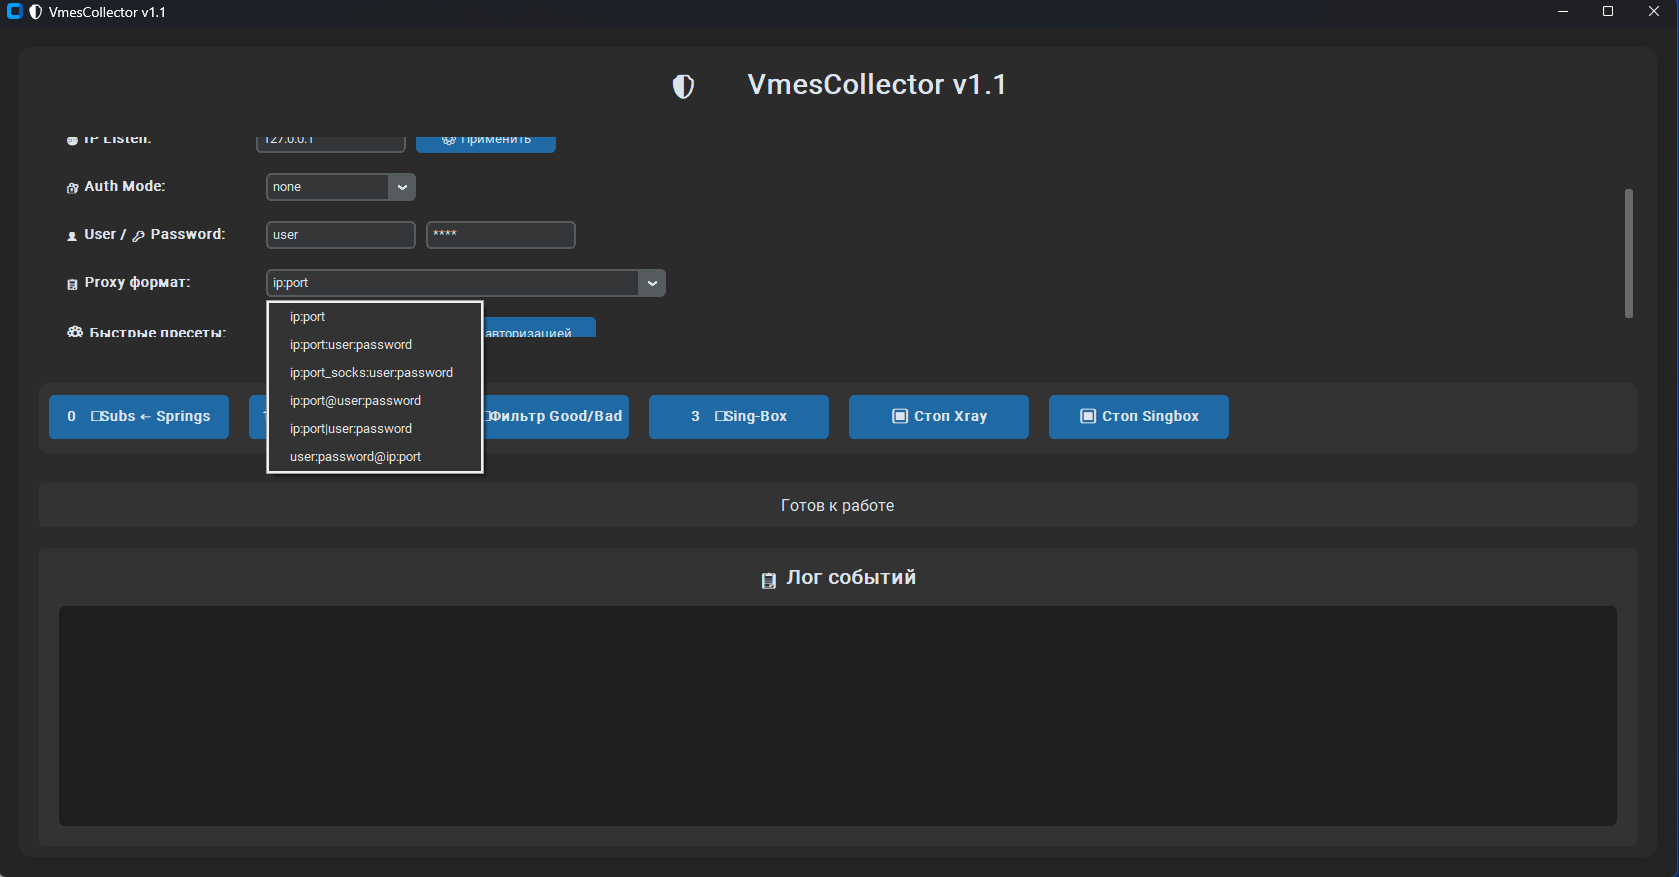Screen dimensions: 1679x877
Task: Click the stop icon on Стоп Xray
Action: point(899,416)
